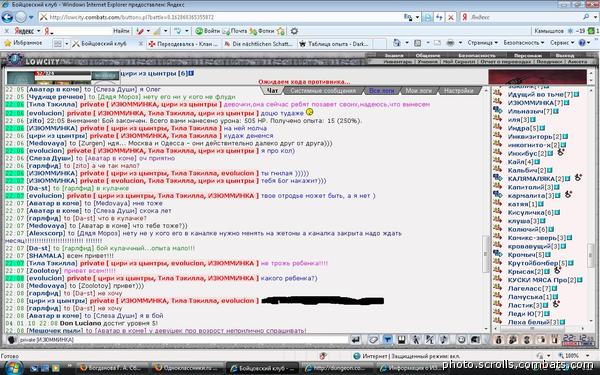Click the Яндекс logo on the toolbar

tap(24, 31)
